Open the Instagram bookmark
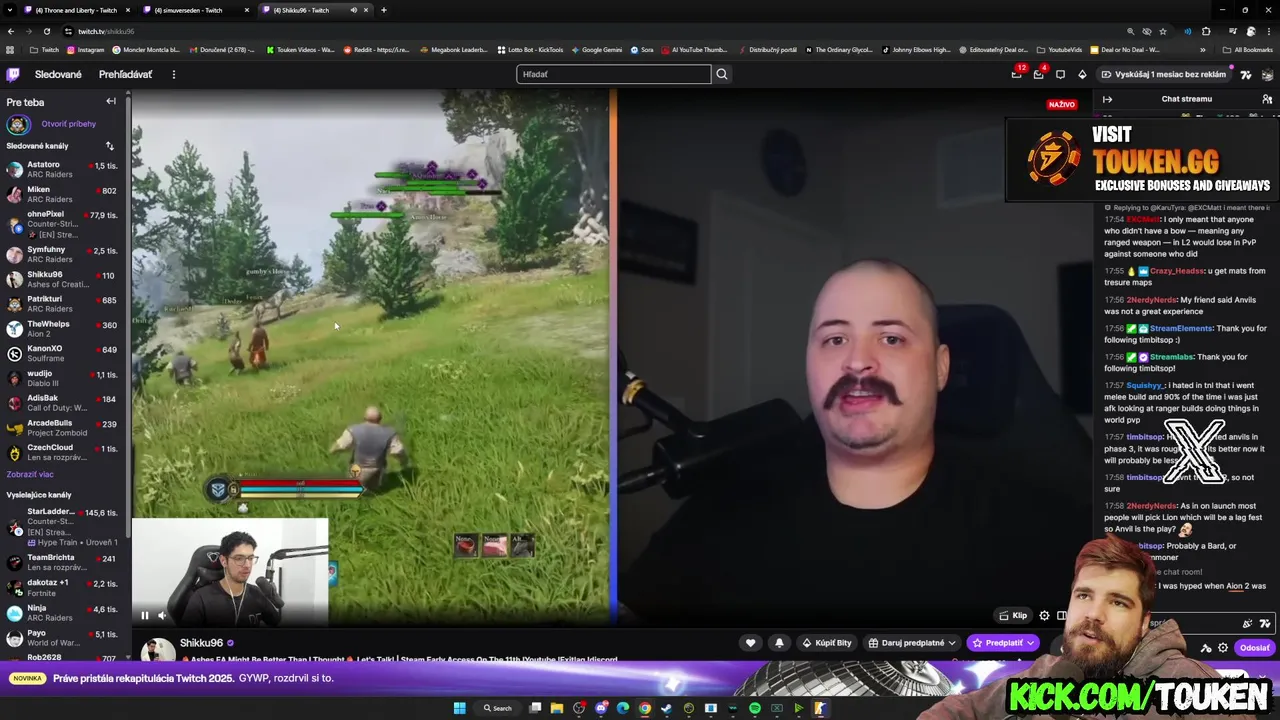Viewport: 1280px width, 720px height. click(x=85, y=49)
